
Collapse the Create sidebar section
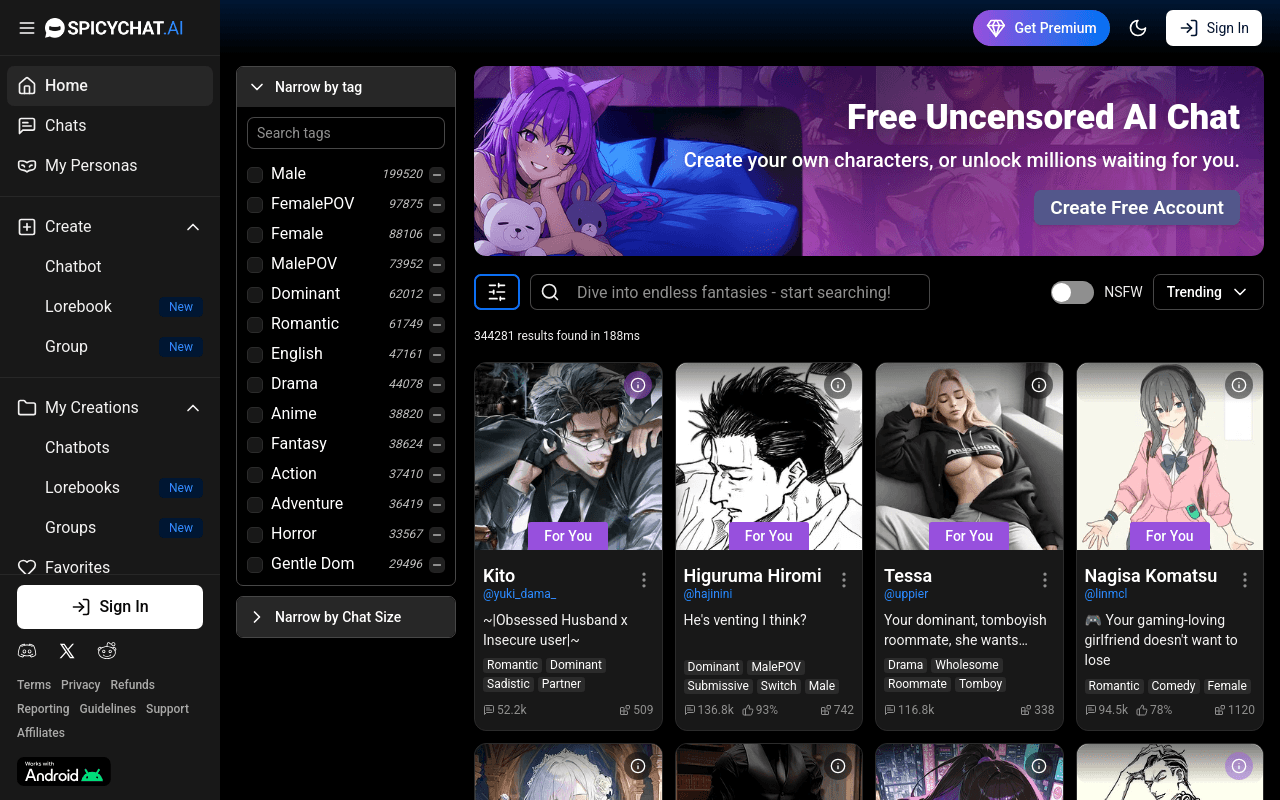(193, 227)
